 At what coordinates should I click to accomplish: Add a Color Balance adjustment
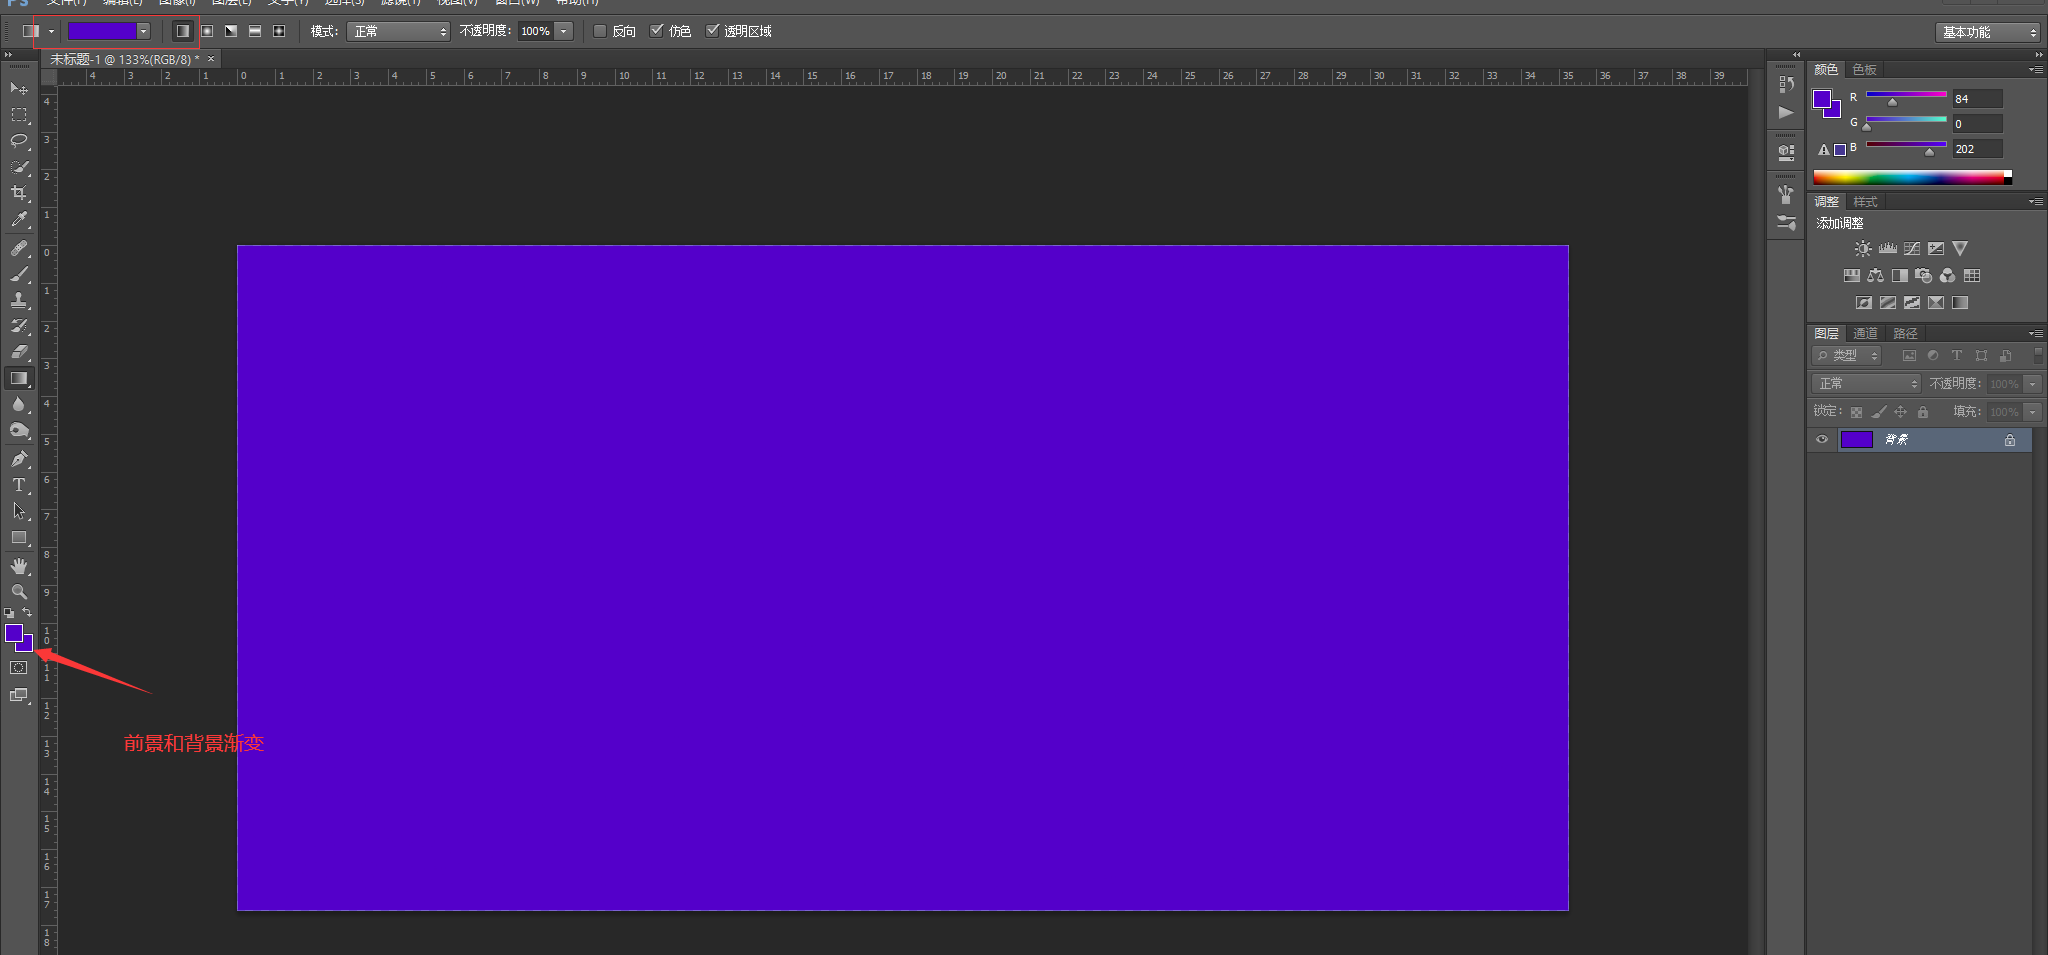tap(1876, 276)
